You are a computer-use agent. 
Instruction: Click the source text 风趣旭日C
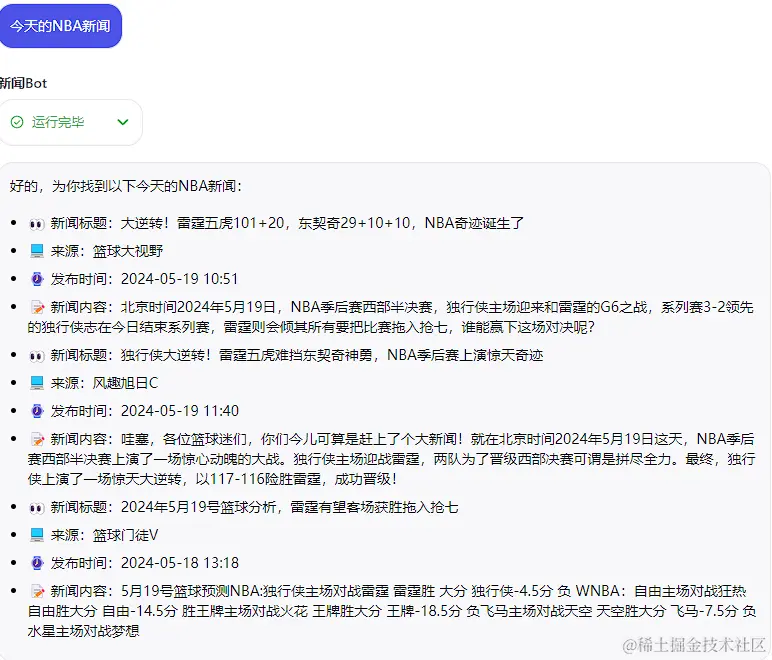click(125, 383)
